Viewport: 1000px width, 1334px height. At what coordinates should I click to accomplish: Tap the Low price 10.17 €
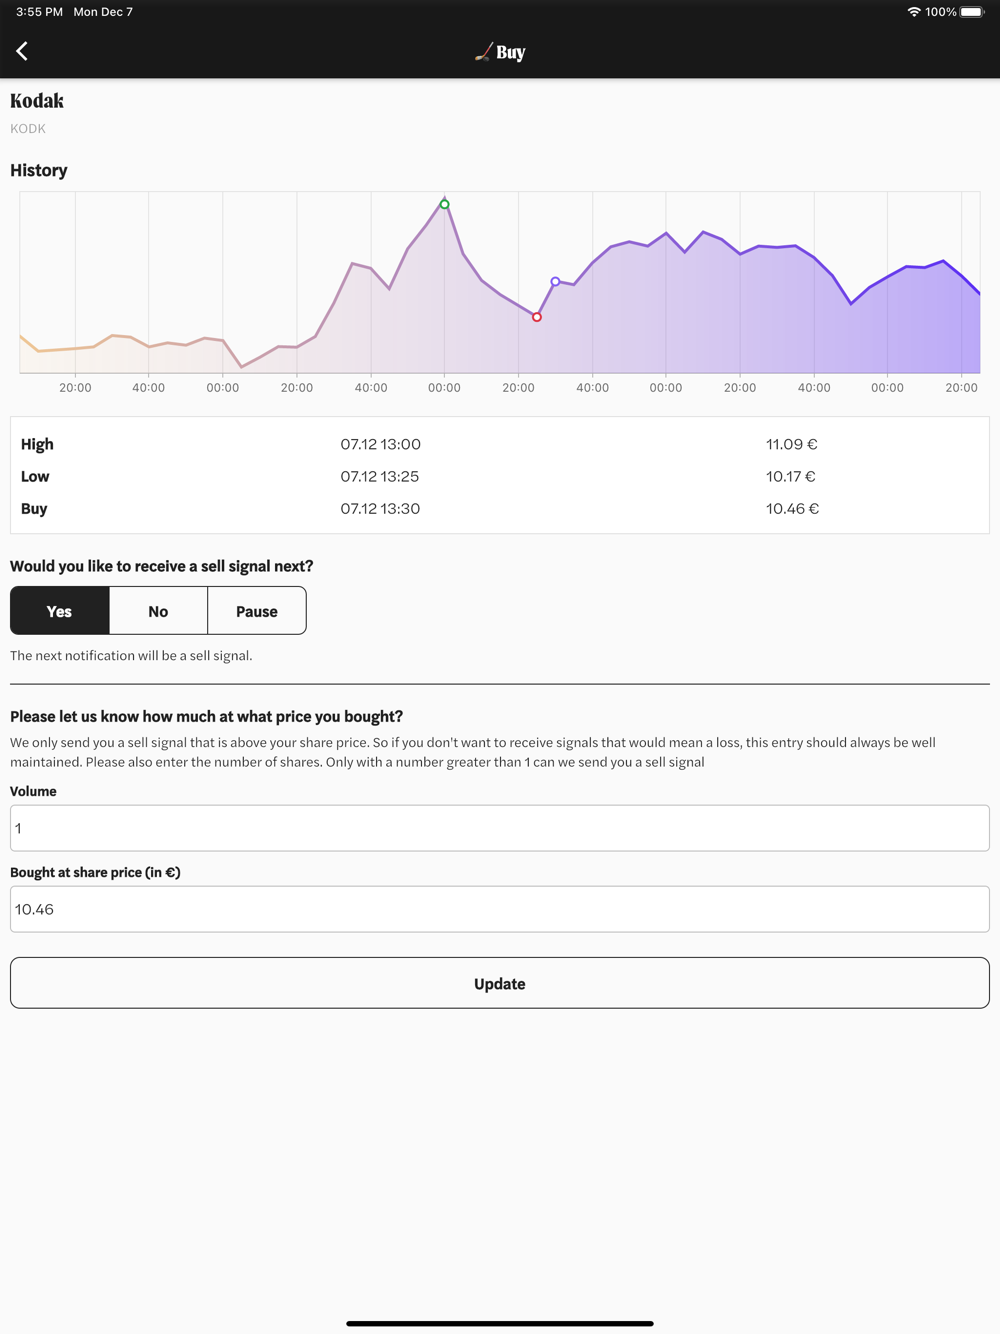[x=791, y=476]
